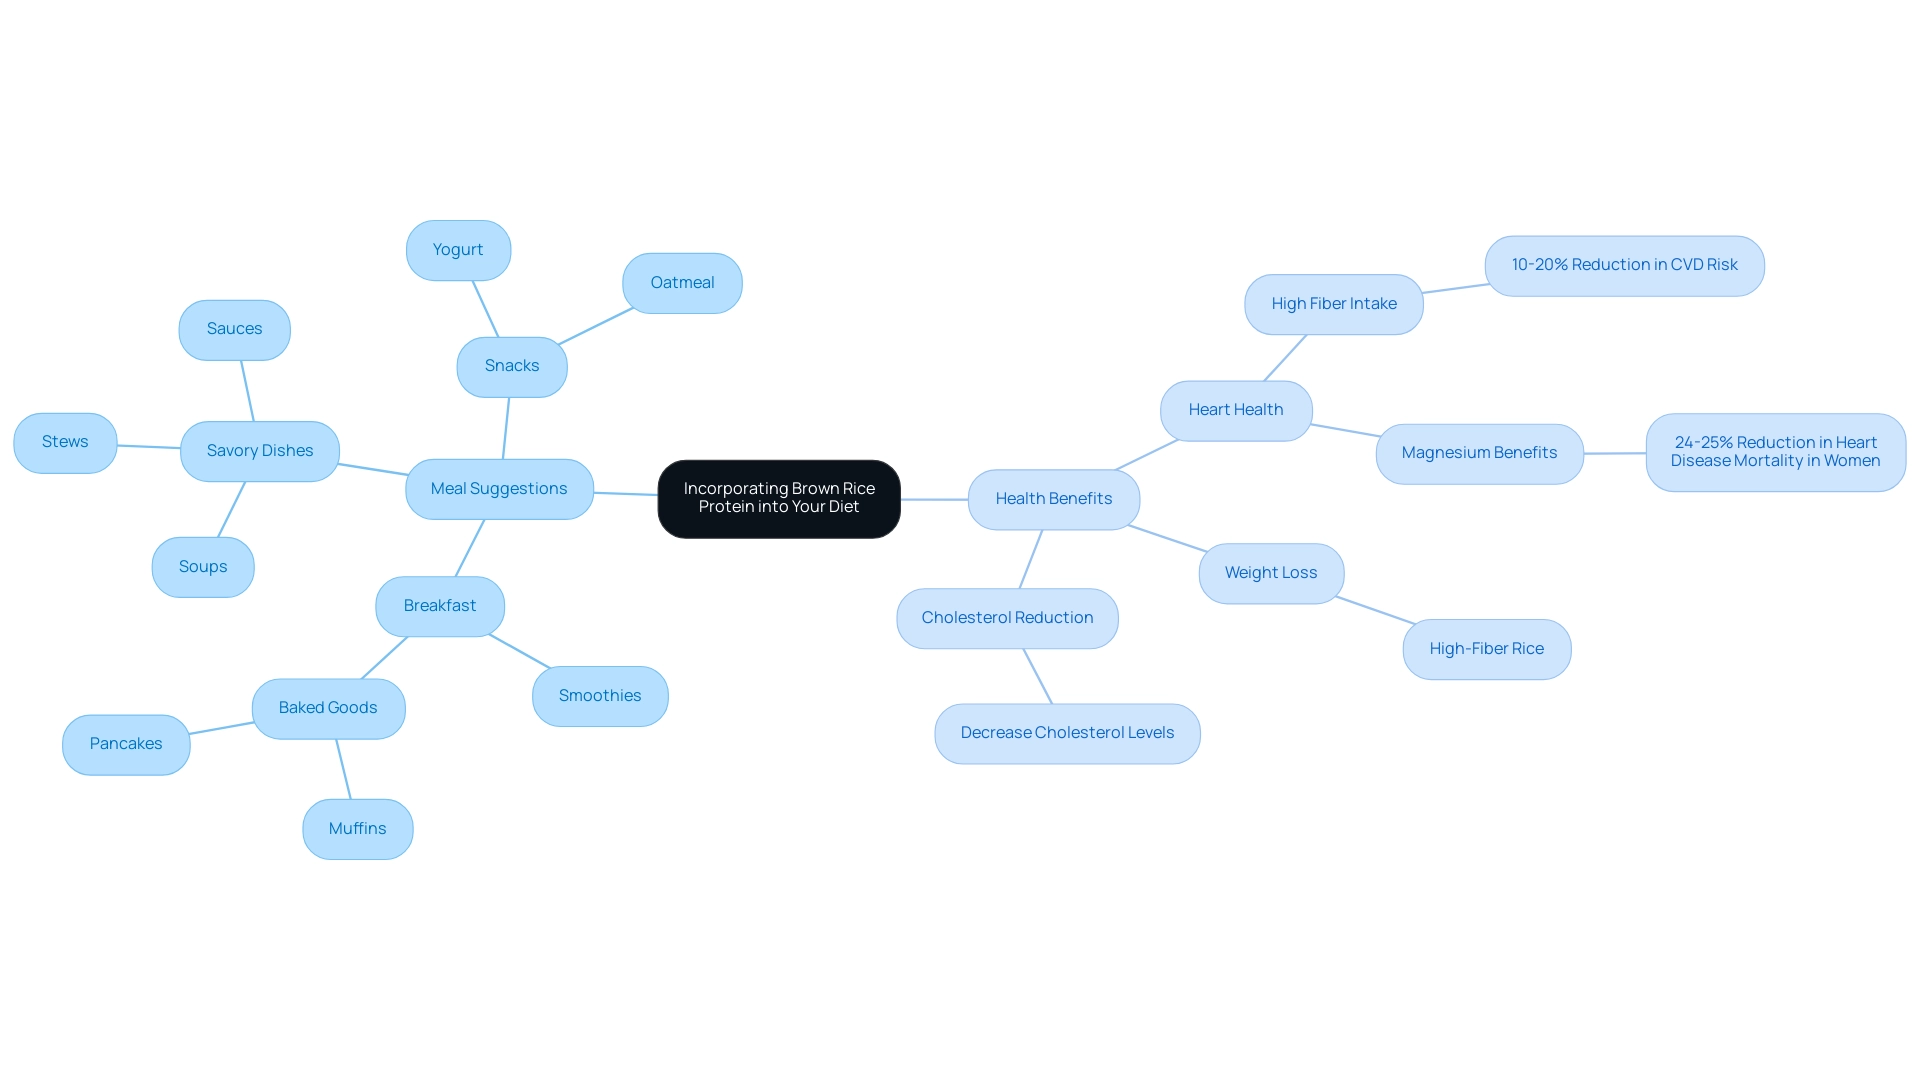Select the Oatmeal menu item
Viewport: 1920px width, 1083px height.
[x=682, y=282]
